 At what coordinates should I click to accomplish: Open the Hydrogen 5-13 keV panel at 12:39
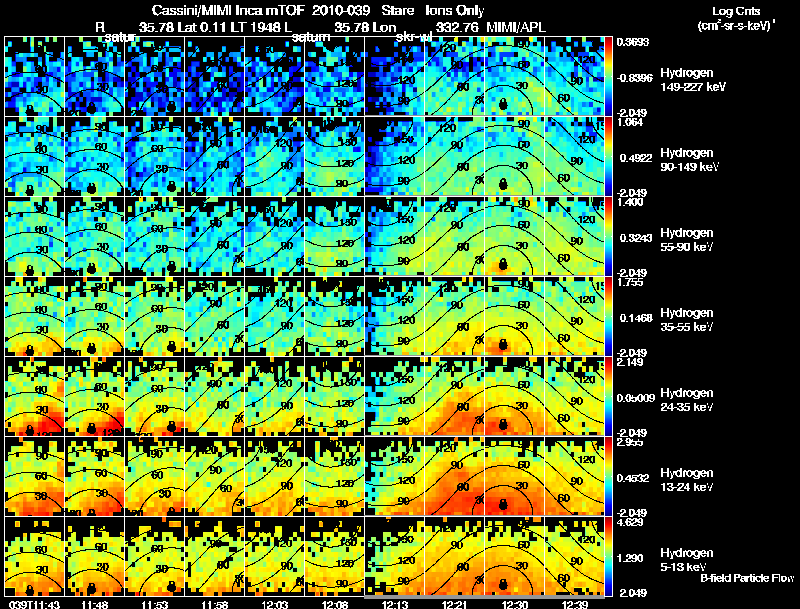(x=574, y=556)
